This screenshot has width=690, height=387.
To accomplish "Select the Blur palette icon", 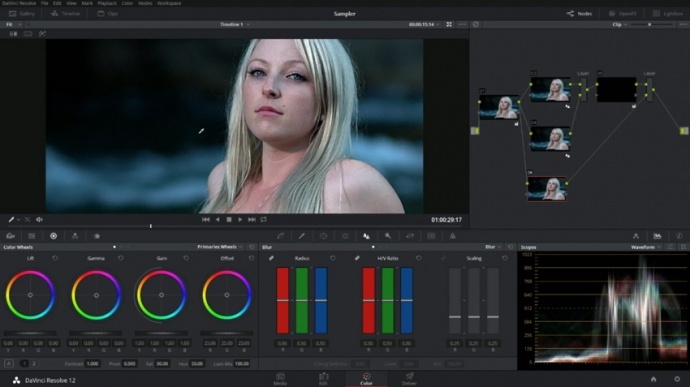I will click(x=366, y=236).
